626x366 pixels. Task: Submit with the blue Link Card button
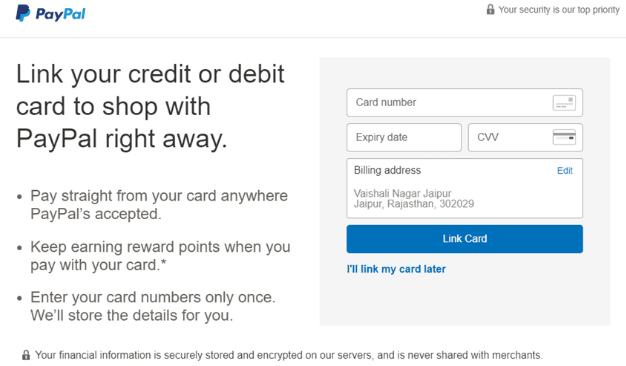464,239
